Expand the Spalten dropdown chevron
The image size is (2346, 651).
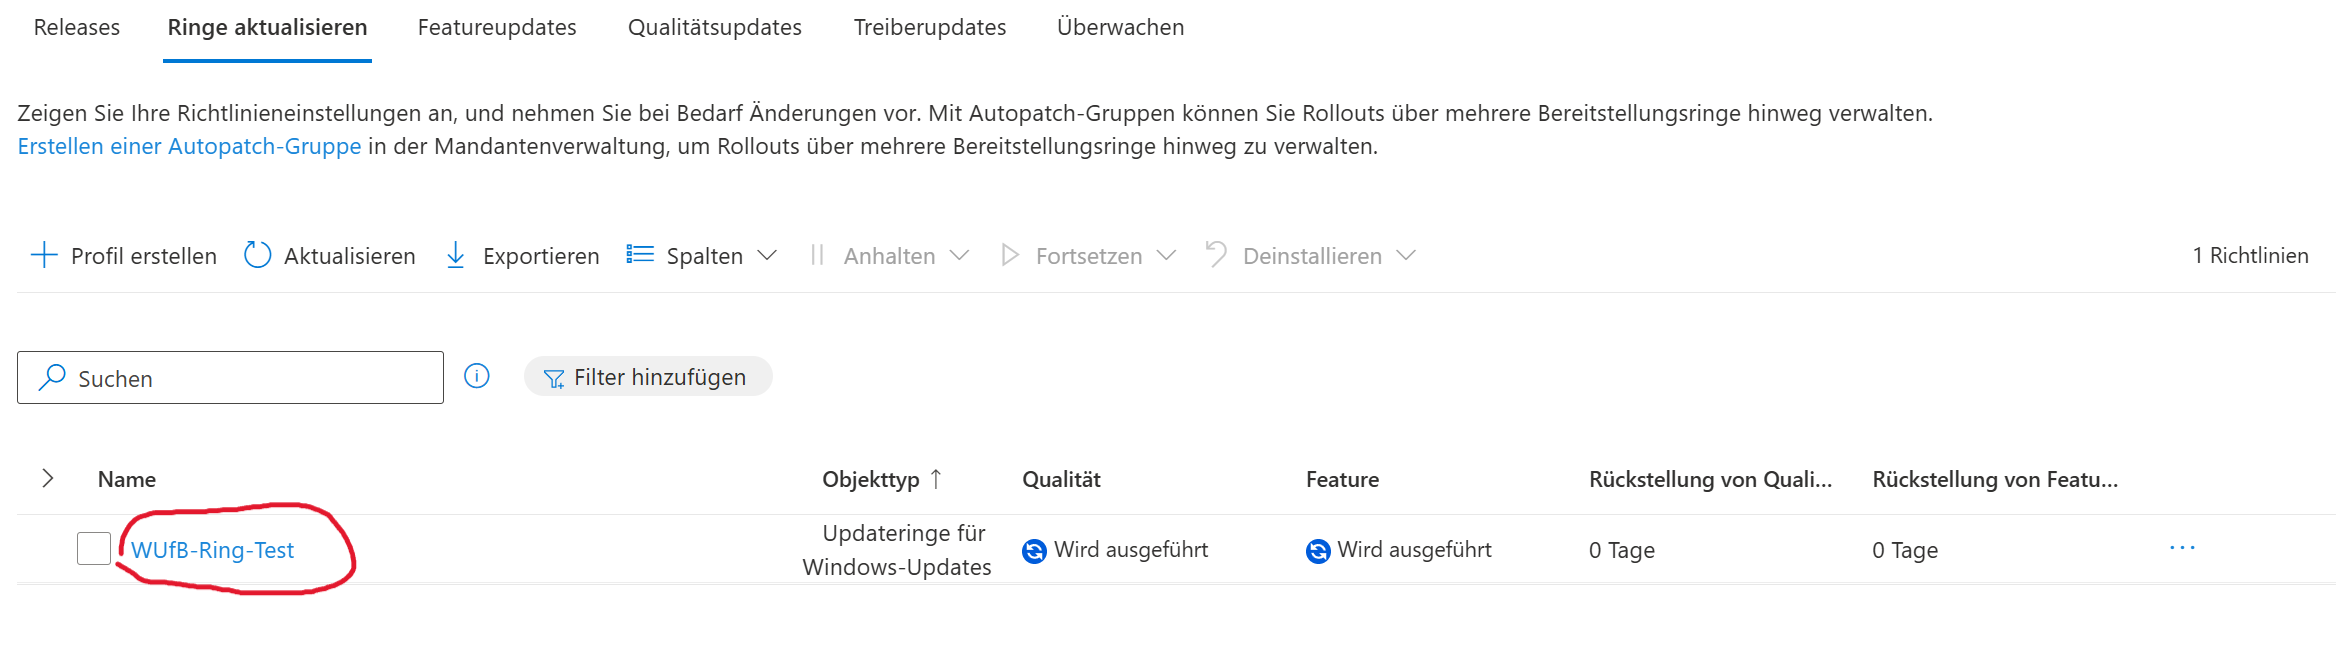coord(767,255)
